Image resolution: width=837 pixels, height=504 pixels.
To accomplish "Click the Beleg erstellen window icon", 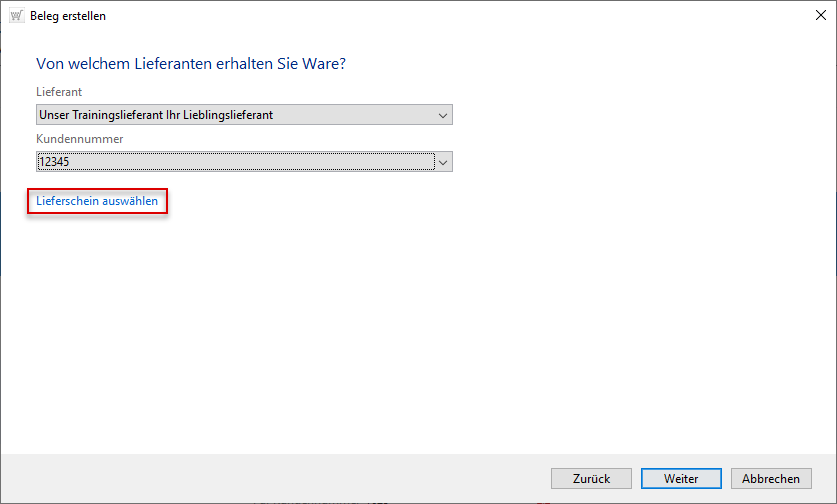I will (16, 16).
